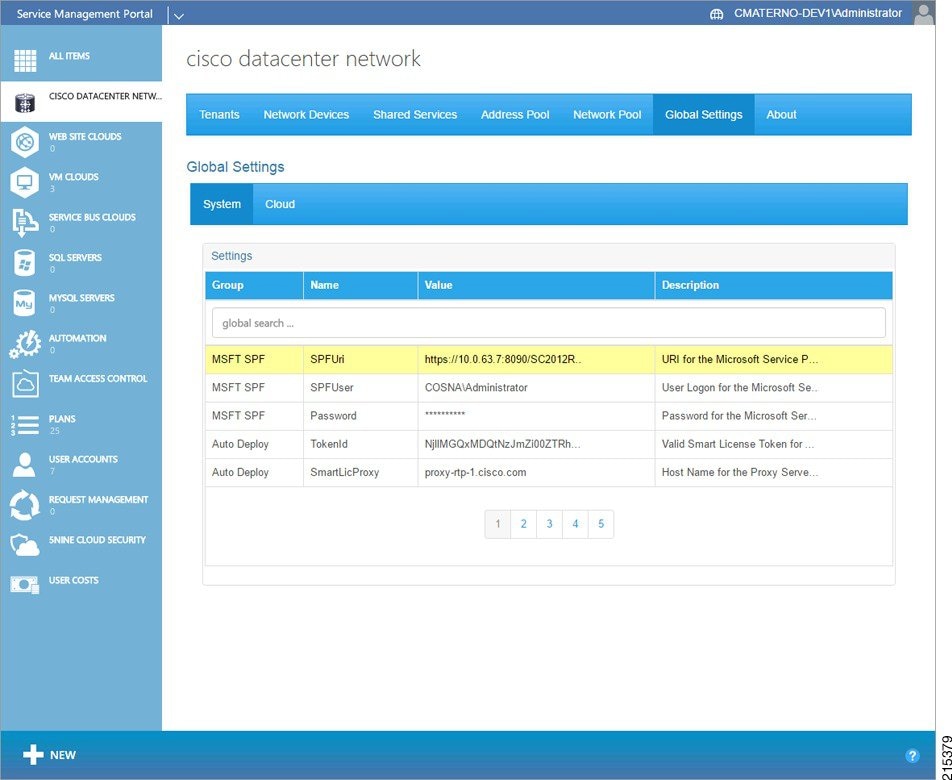Screen dimensions: 952x780
Task: Click the CMATERNO-DEV1\Administrator account name
Action: pyautogui.click(x=818, y=13)
